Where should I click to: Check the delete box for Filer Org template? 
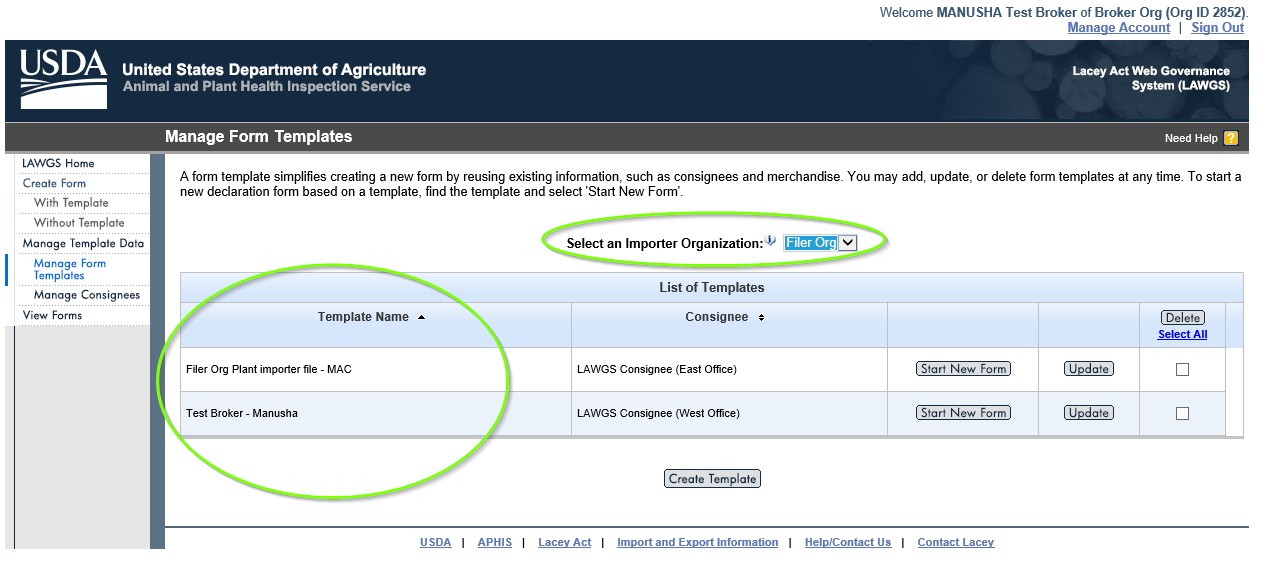[1182, 369]
